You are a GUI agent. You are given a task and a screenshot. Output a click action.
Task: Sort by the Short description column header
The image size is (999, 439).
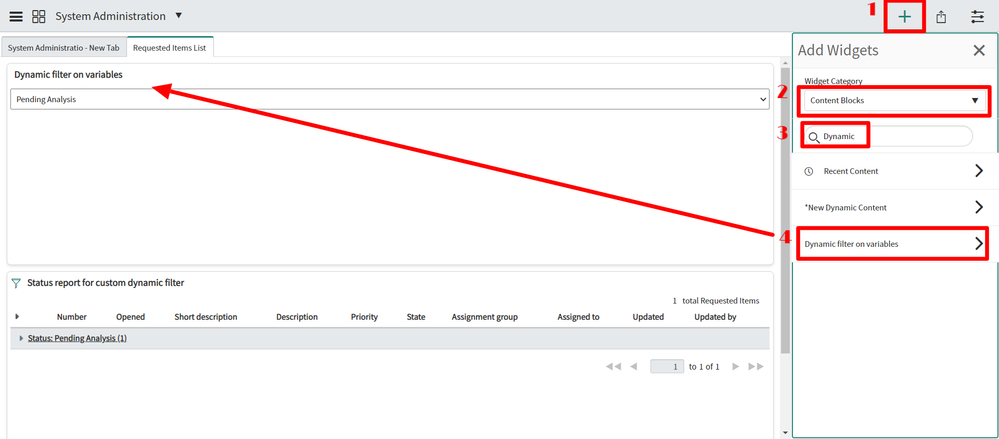point(206,317)
